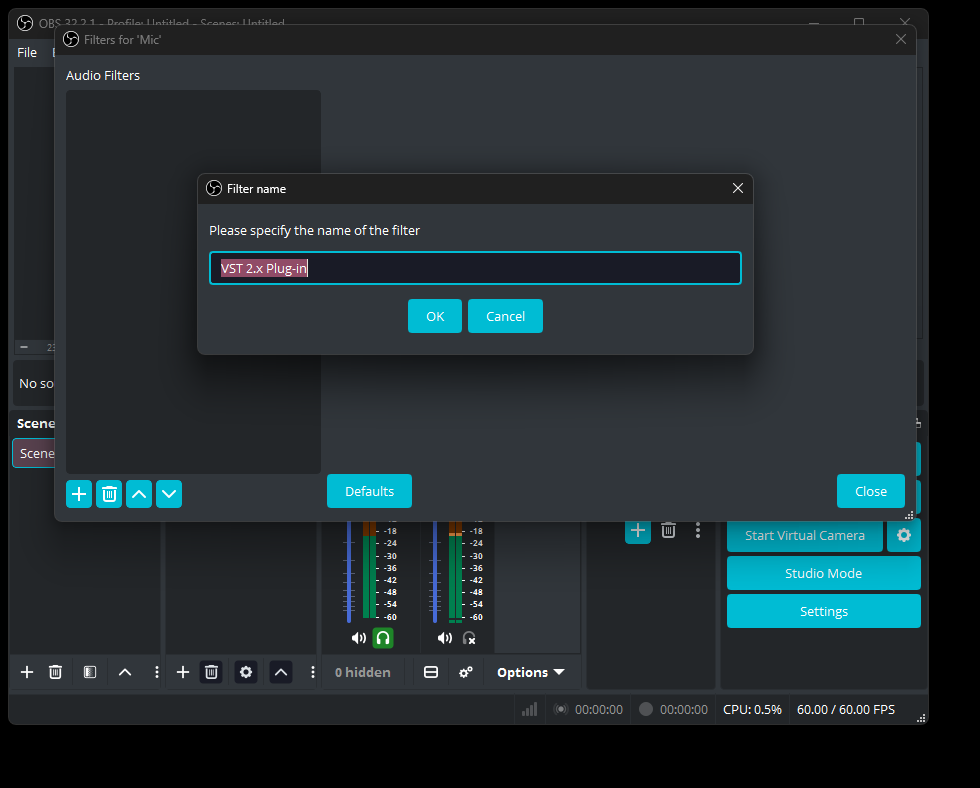
Task: Click the filter name text field
Action: (x=475, y=268)
